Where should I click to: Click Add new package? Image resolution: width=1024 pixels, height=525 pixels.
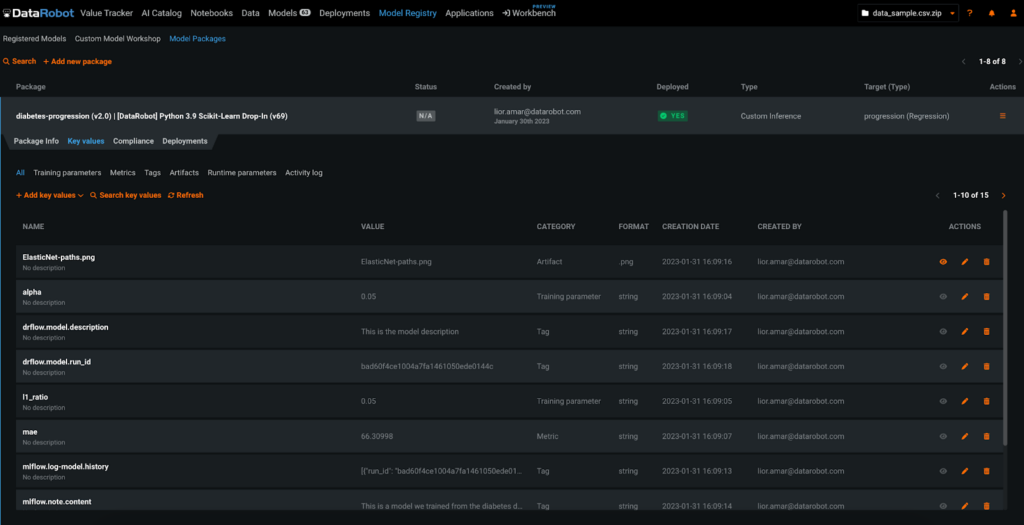[x=77, y=61]
